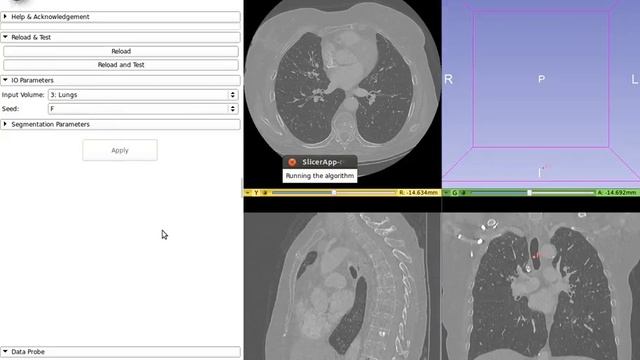Click the P orientation marker in 3D view
The width and height of the screenshot is (640, 360).
(x=541, y=79)
